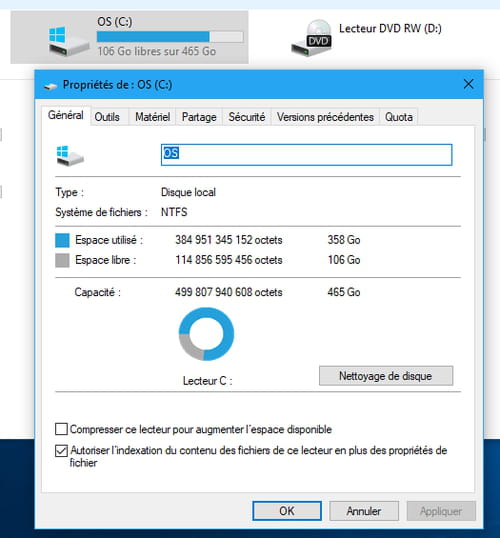
Task: Disable file content indexing checkbox
Action: [x=61, y=451]
